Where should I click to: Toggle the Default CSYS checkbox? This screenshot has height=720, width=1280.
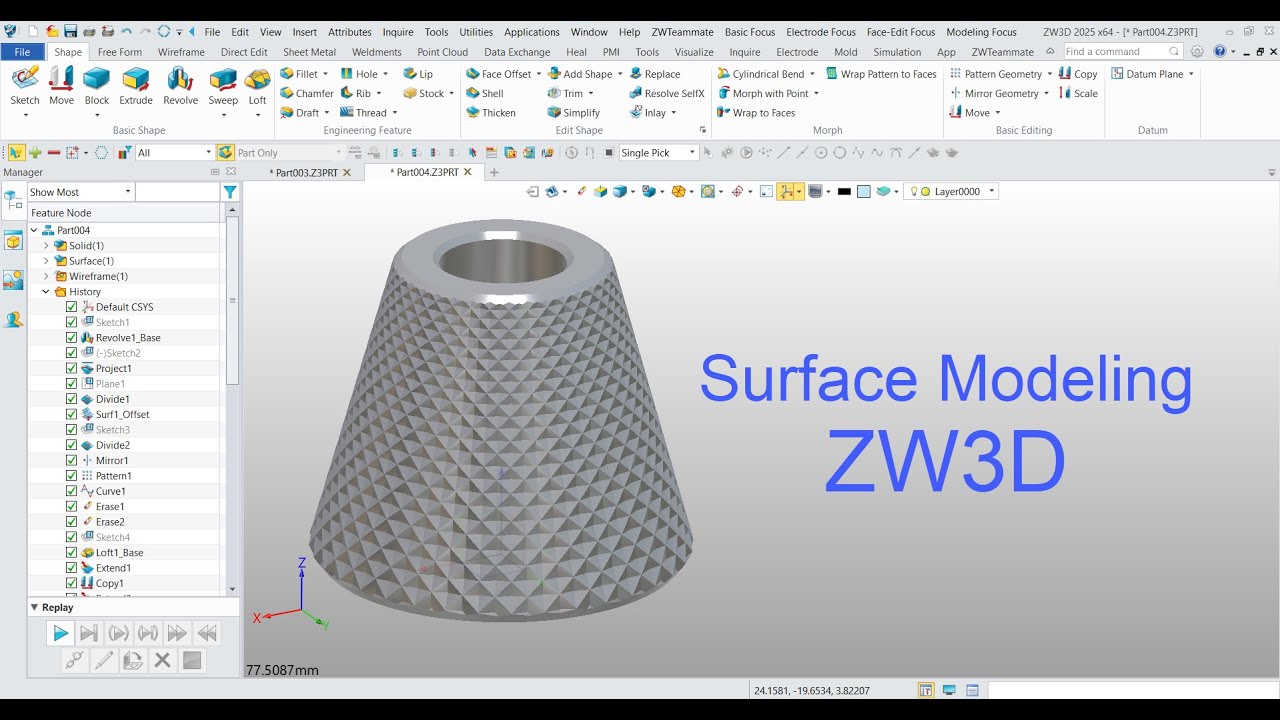pyautogui.click(x=71, y=307)
